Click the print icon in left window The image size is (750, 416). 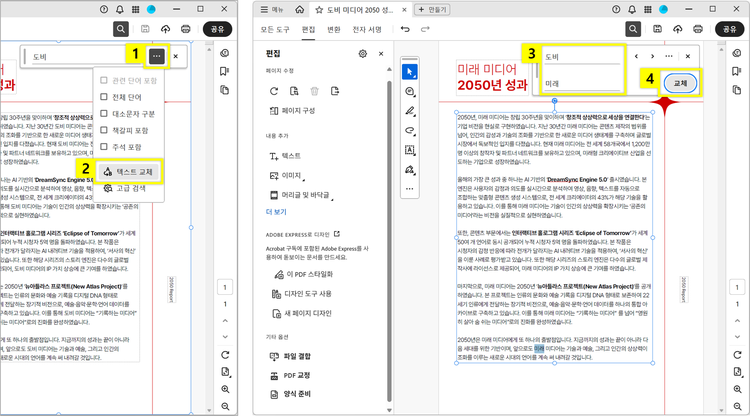186,29
